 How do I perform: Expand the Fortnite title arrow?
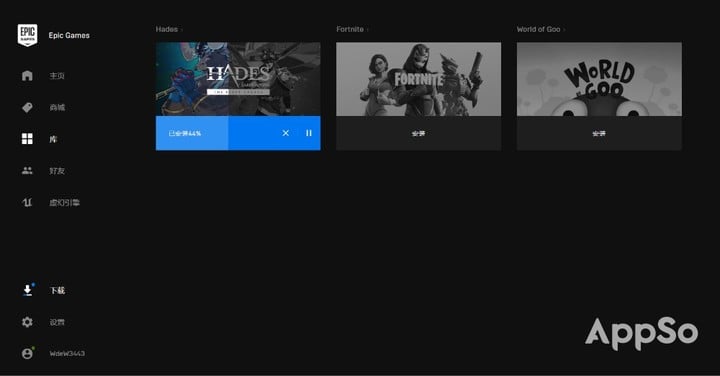[x=368, y=29]
